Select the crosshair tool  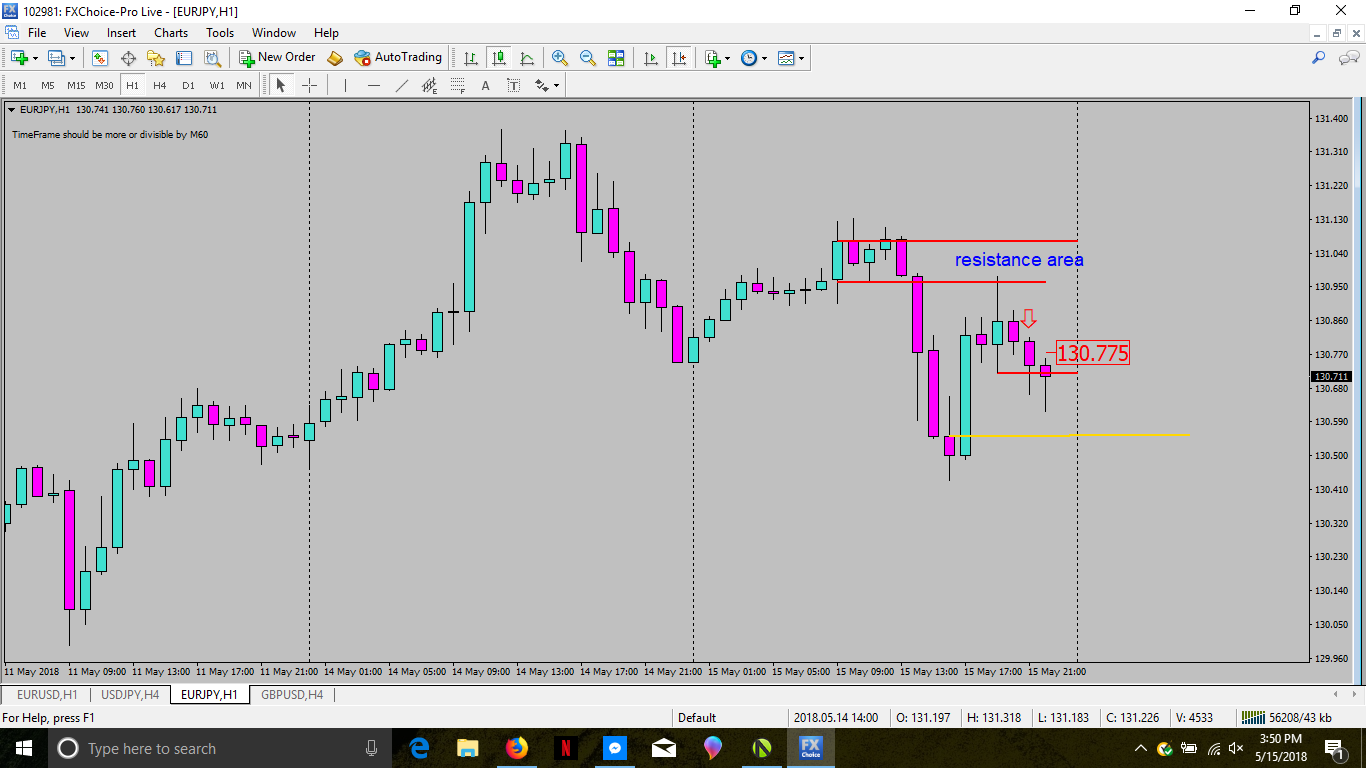(x=309, y=86)
